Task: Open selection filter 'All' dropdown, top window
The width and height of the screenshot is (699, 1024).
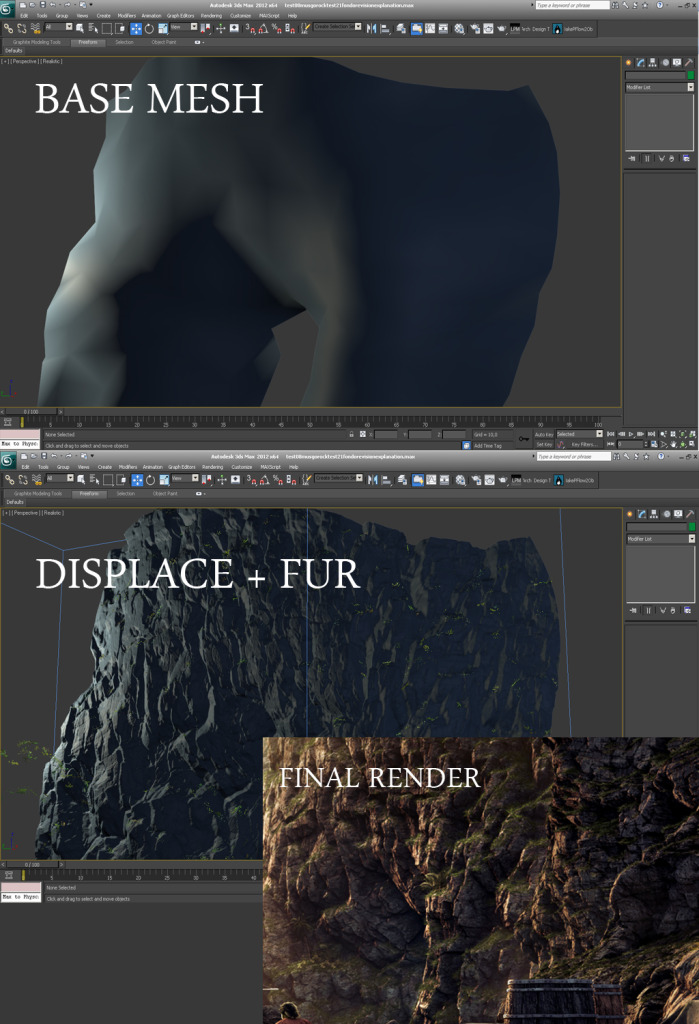Action: 59,27
